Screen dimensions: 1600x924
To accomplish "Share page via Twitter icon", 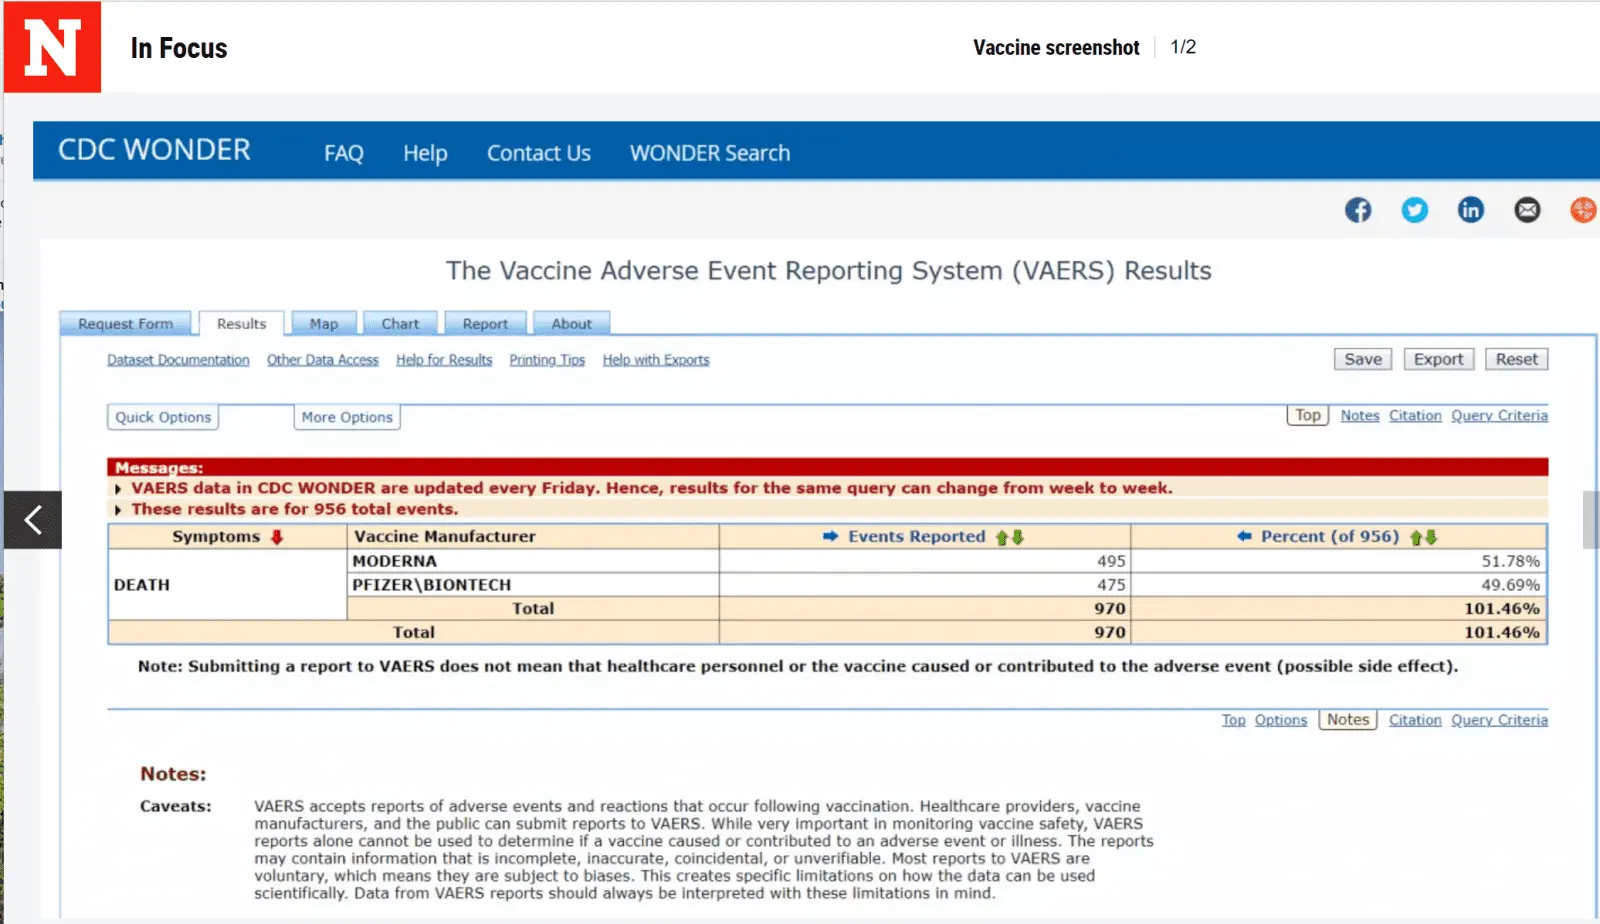I will (1414, 210).
